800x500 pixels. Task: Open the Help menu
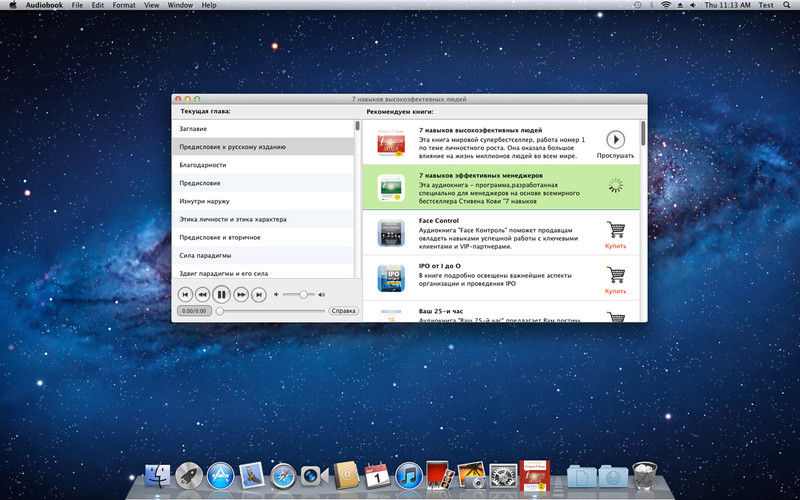209,5
